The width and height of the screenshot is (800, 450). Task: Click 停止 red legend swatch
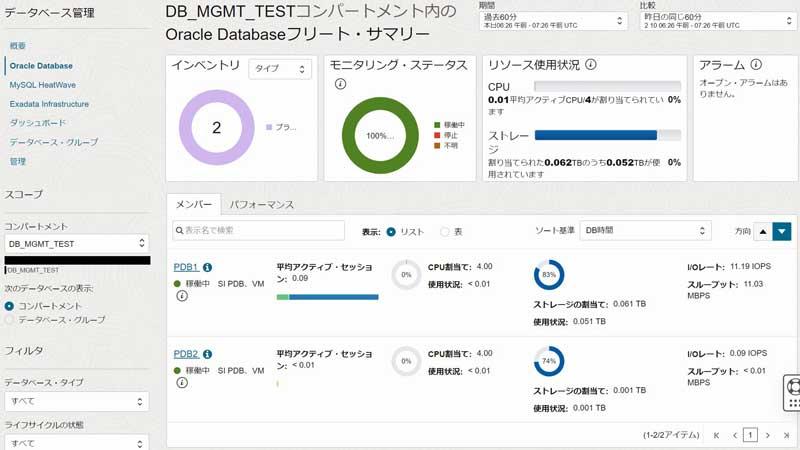[x=437, y=135]
